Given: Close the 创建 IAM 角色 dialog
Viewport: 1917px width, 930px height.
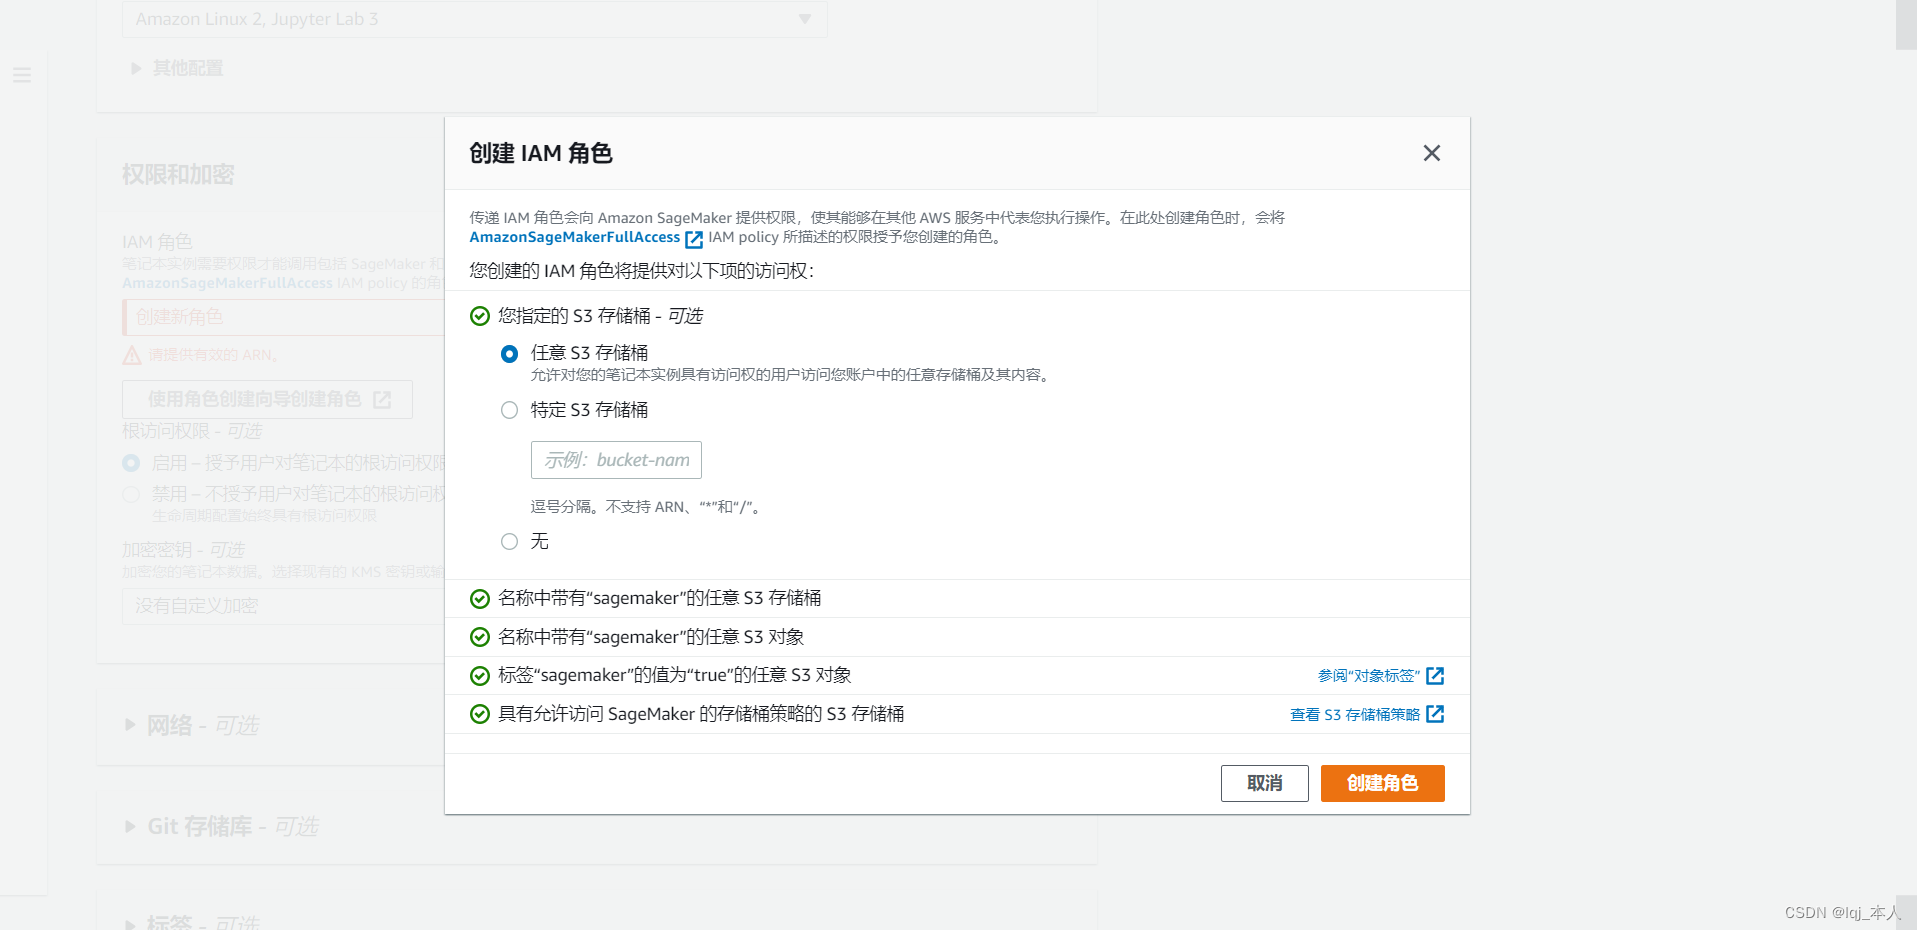Looking at the screenshot, I should (x=1431, y=153).
